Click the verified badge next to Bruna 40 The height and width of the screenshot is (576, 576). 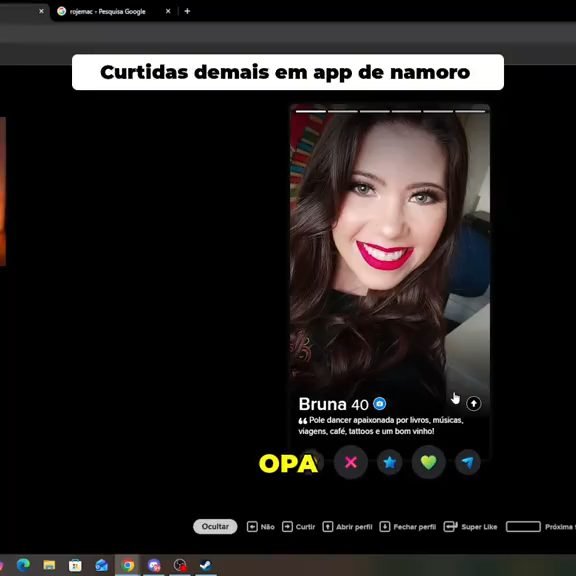[379, 404]
